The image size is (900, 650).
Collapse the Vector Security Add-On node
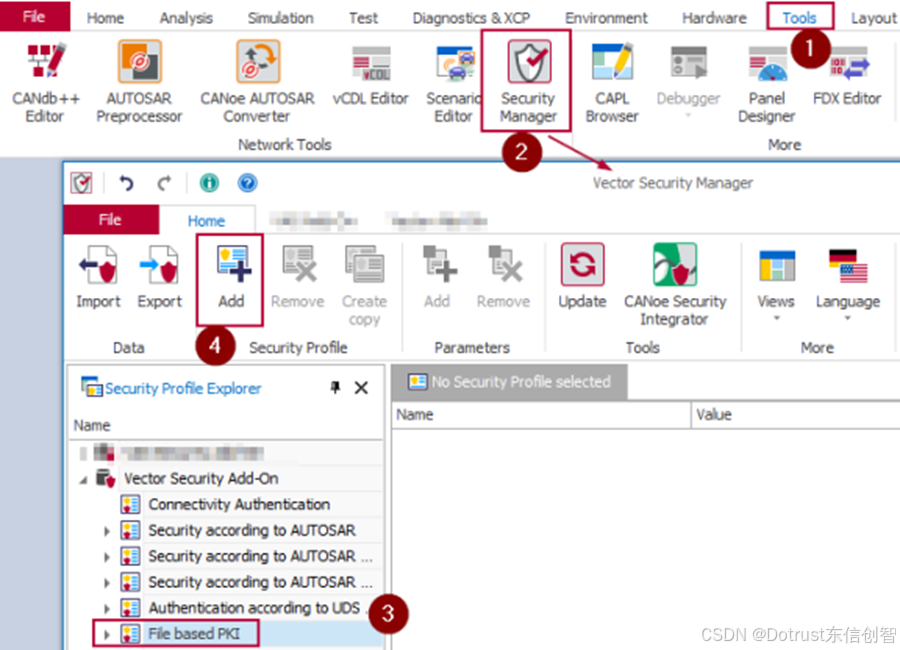pyautogui.click(x=83, y=479)
